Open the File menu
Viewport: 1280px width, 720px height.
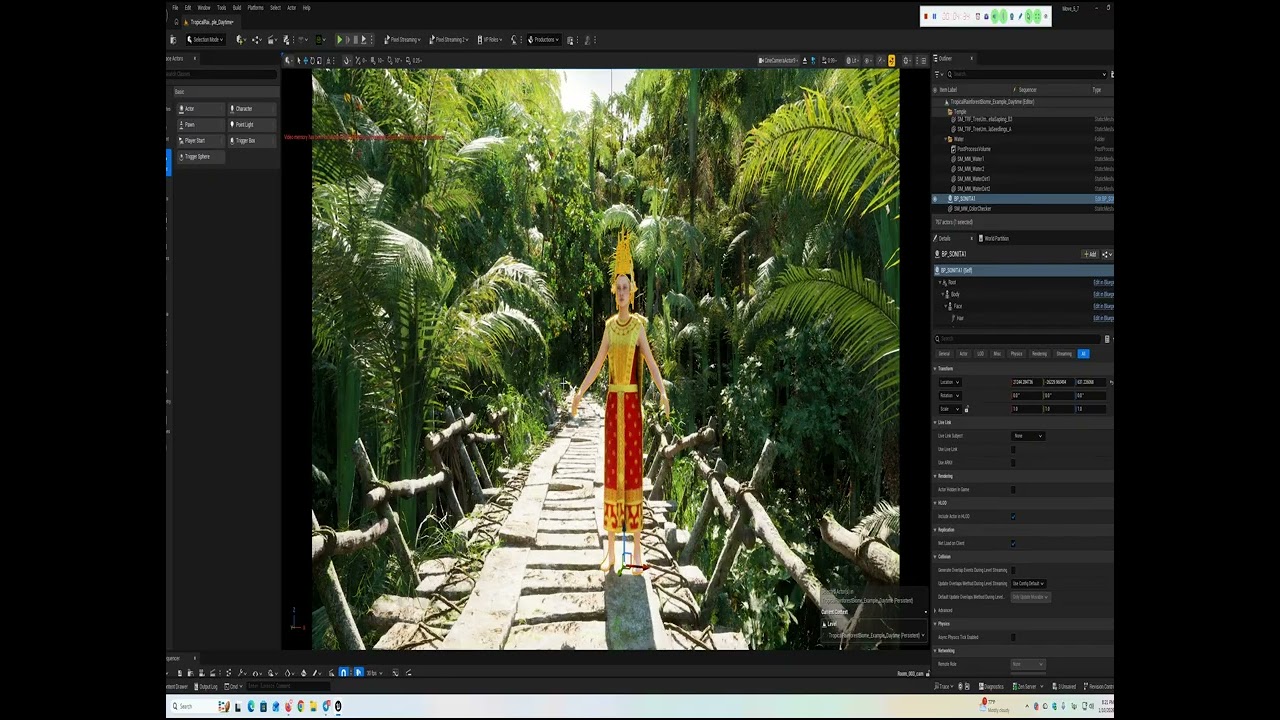[175, 8]
